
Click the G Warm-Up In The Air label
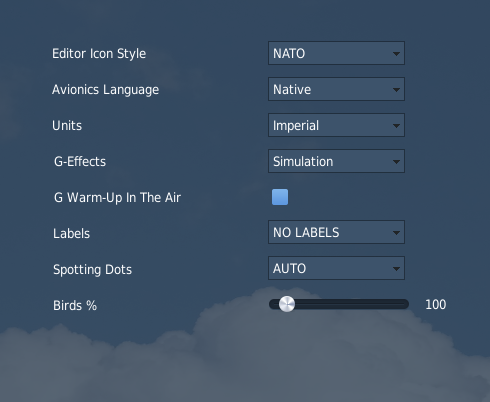[x=117, y=198]
